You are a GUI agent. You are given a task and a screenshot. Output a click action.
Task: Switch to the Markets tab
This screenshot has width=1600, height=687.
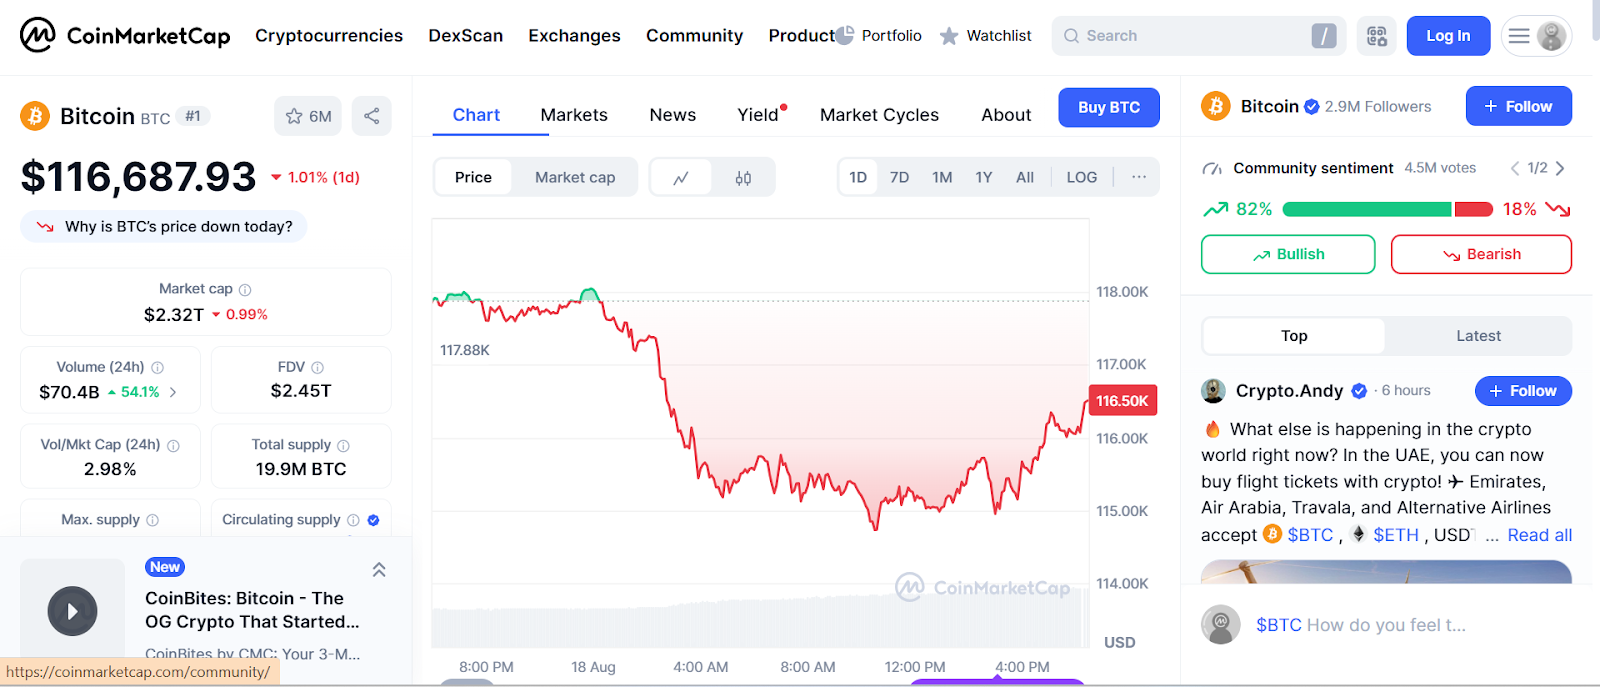point(574,115)
